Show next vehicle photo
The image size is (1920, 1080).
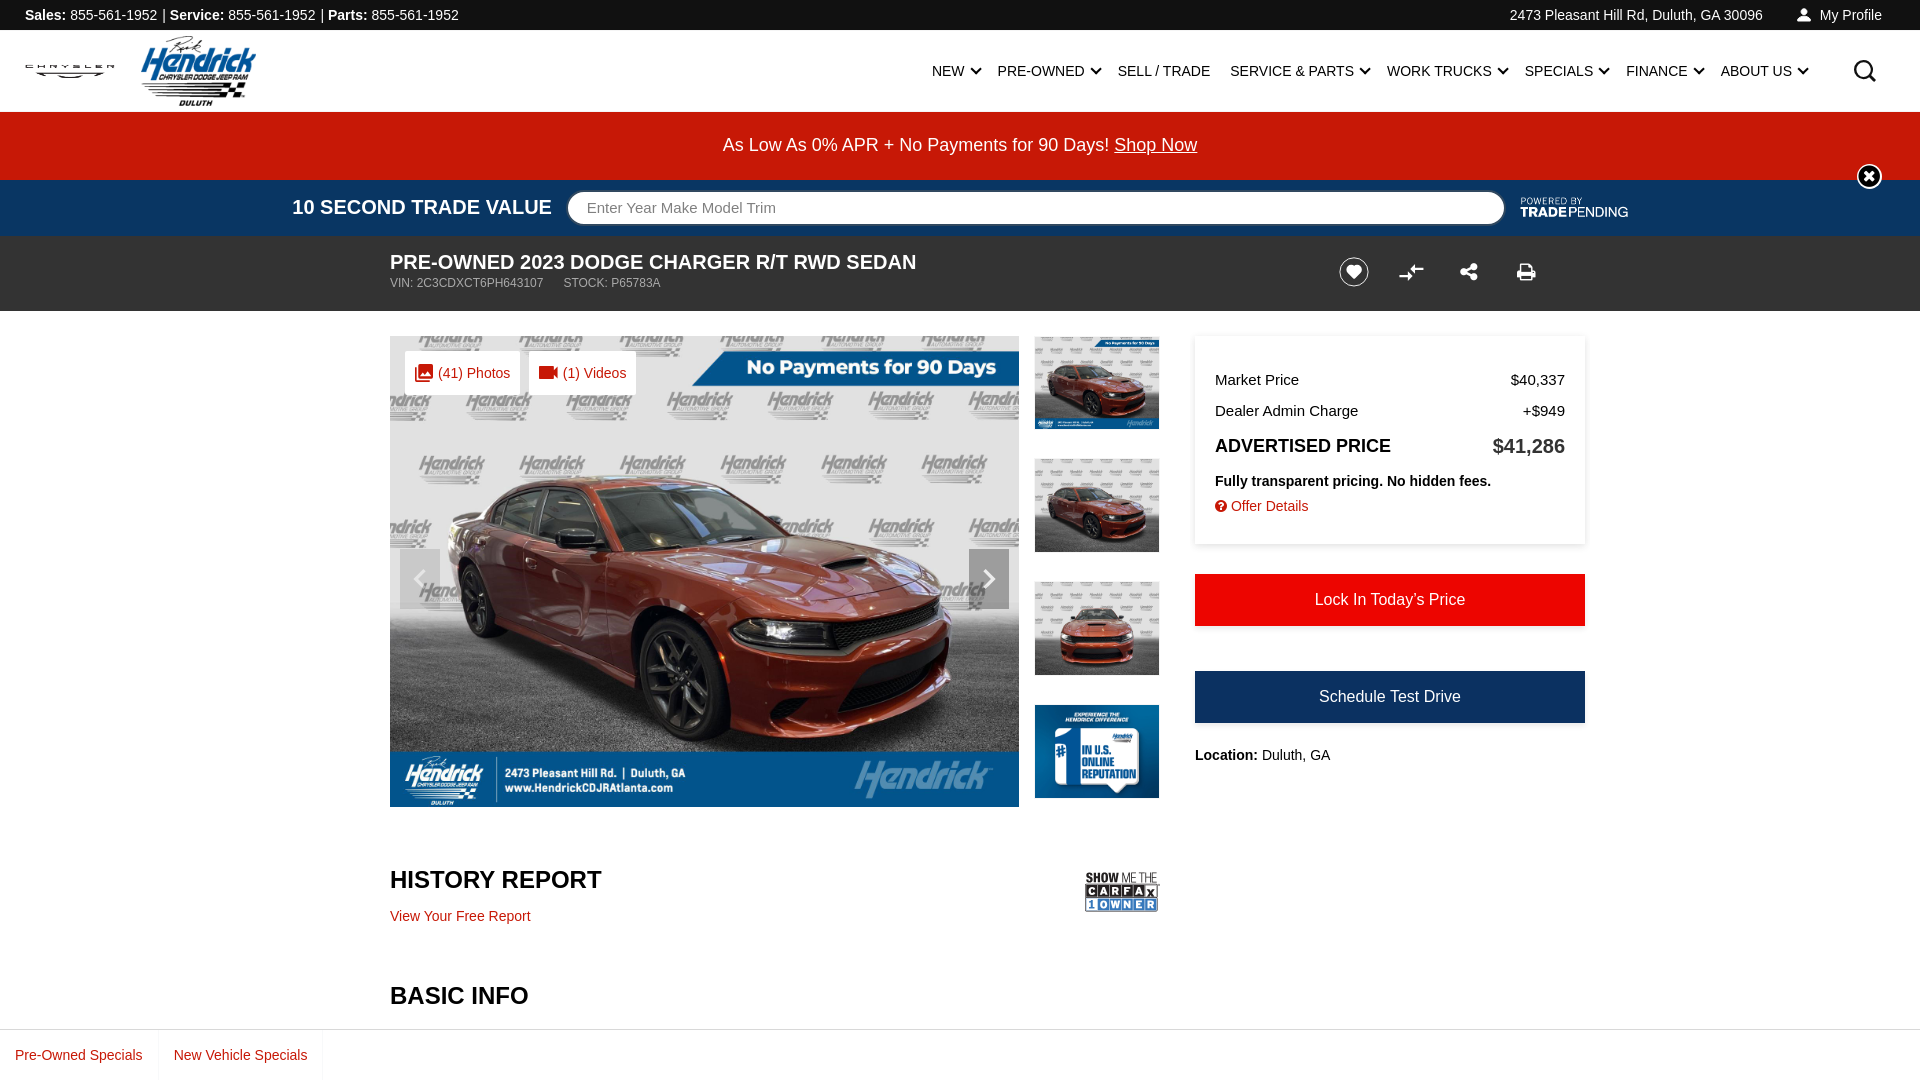pyautogui.click(x=989, y=579)
